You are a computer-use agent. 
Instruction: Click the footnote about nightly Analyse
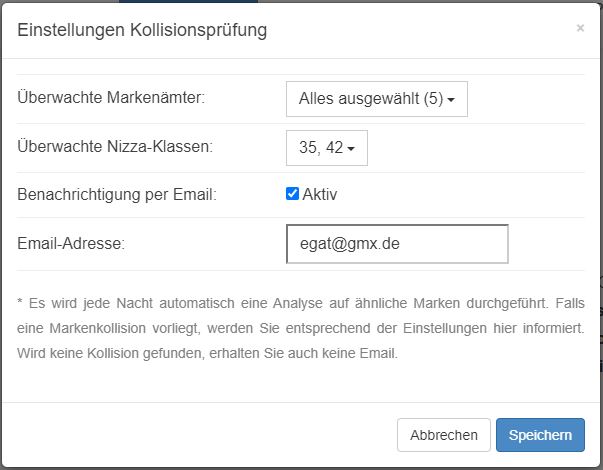click(x=301, y=328)
